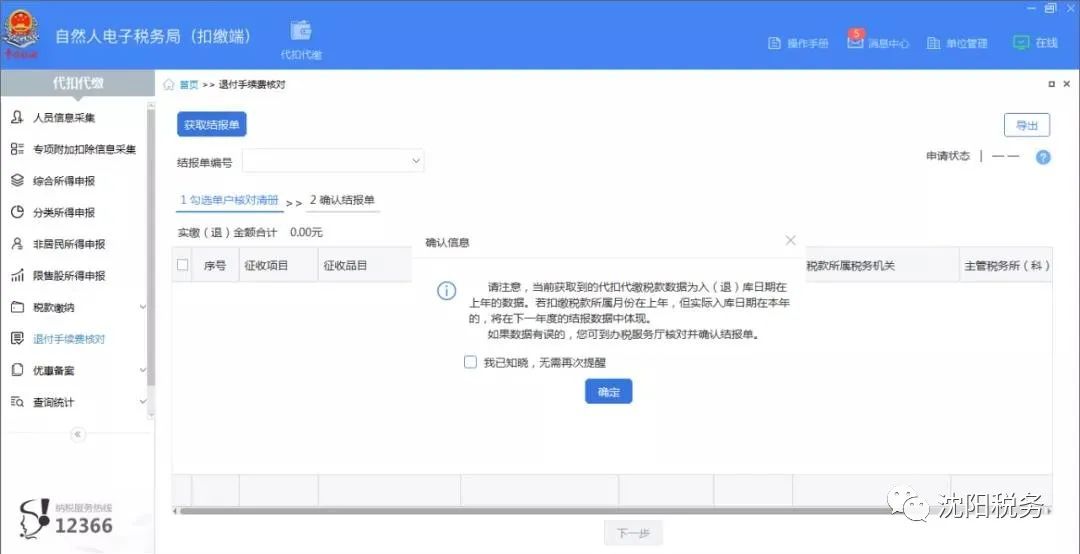Switch to 1 勾选单户核对清册 step tab
Image resolution: width=1080 pixels, height=554 pixels.
(229, 201)
